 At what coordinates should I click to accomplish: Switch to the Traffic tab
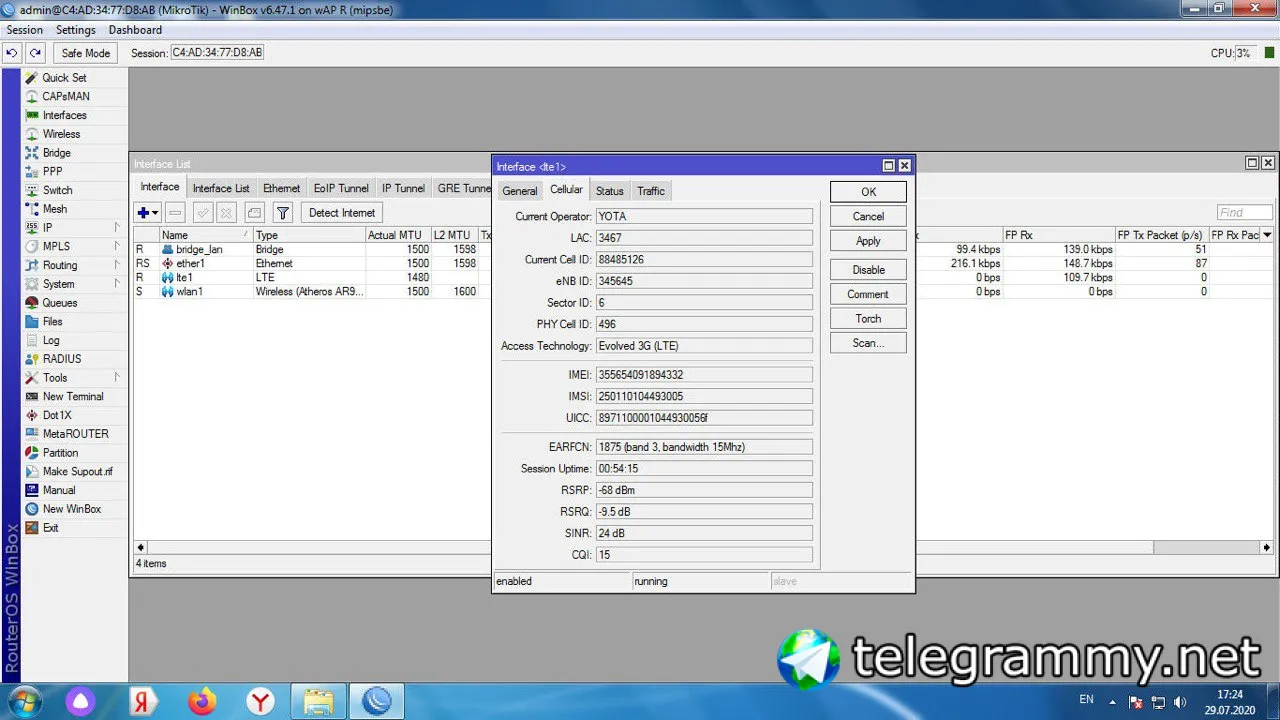(651, 191)
